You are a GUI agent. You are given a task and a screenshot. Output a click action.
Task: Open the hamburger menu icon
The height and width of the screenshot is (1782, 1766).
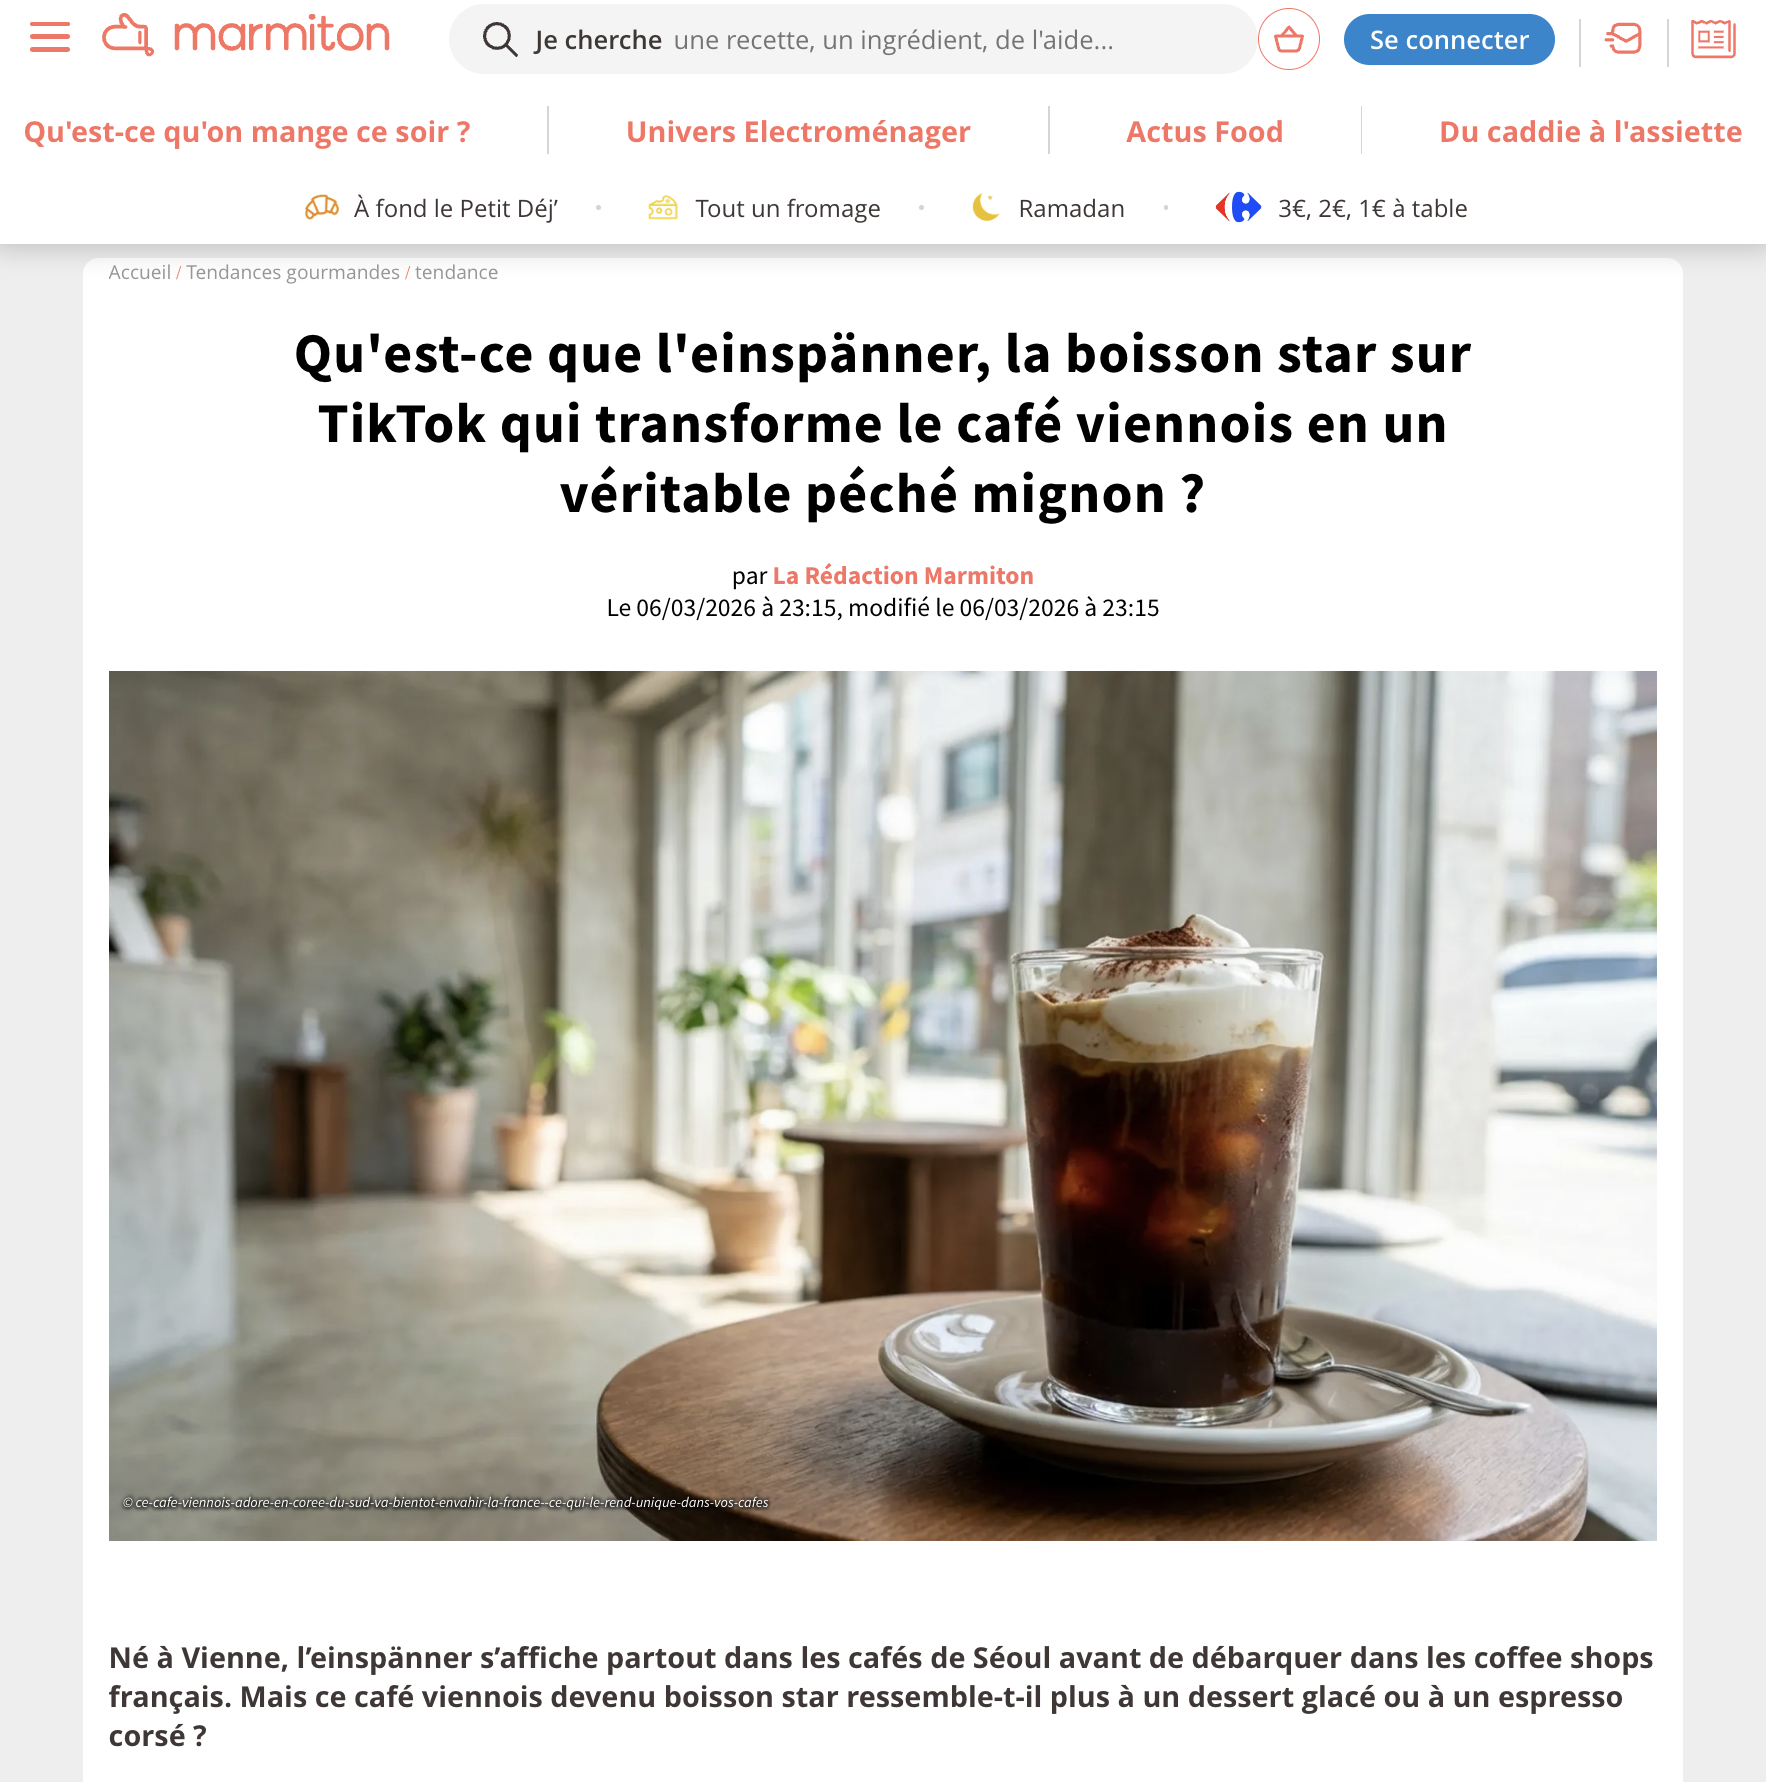pyautogui.click(x=50, y=38)
